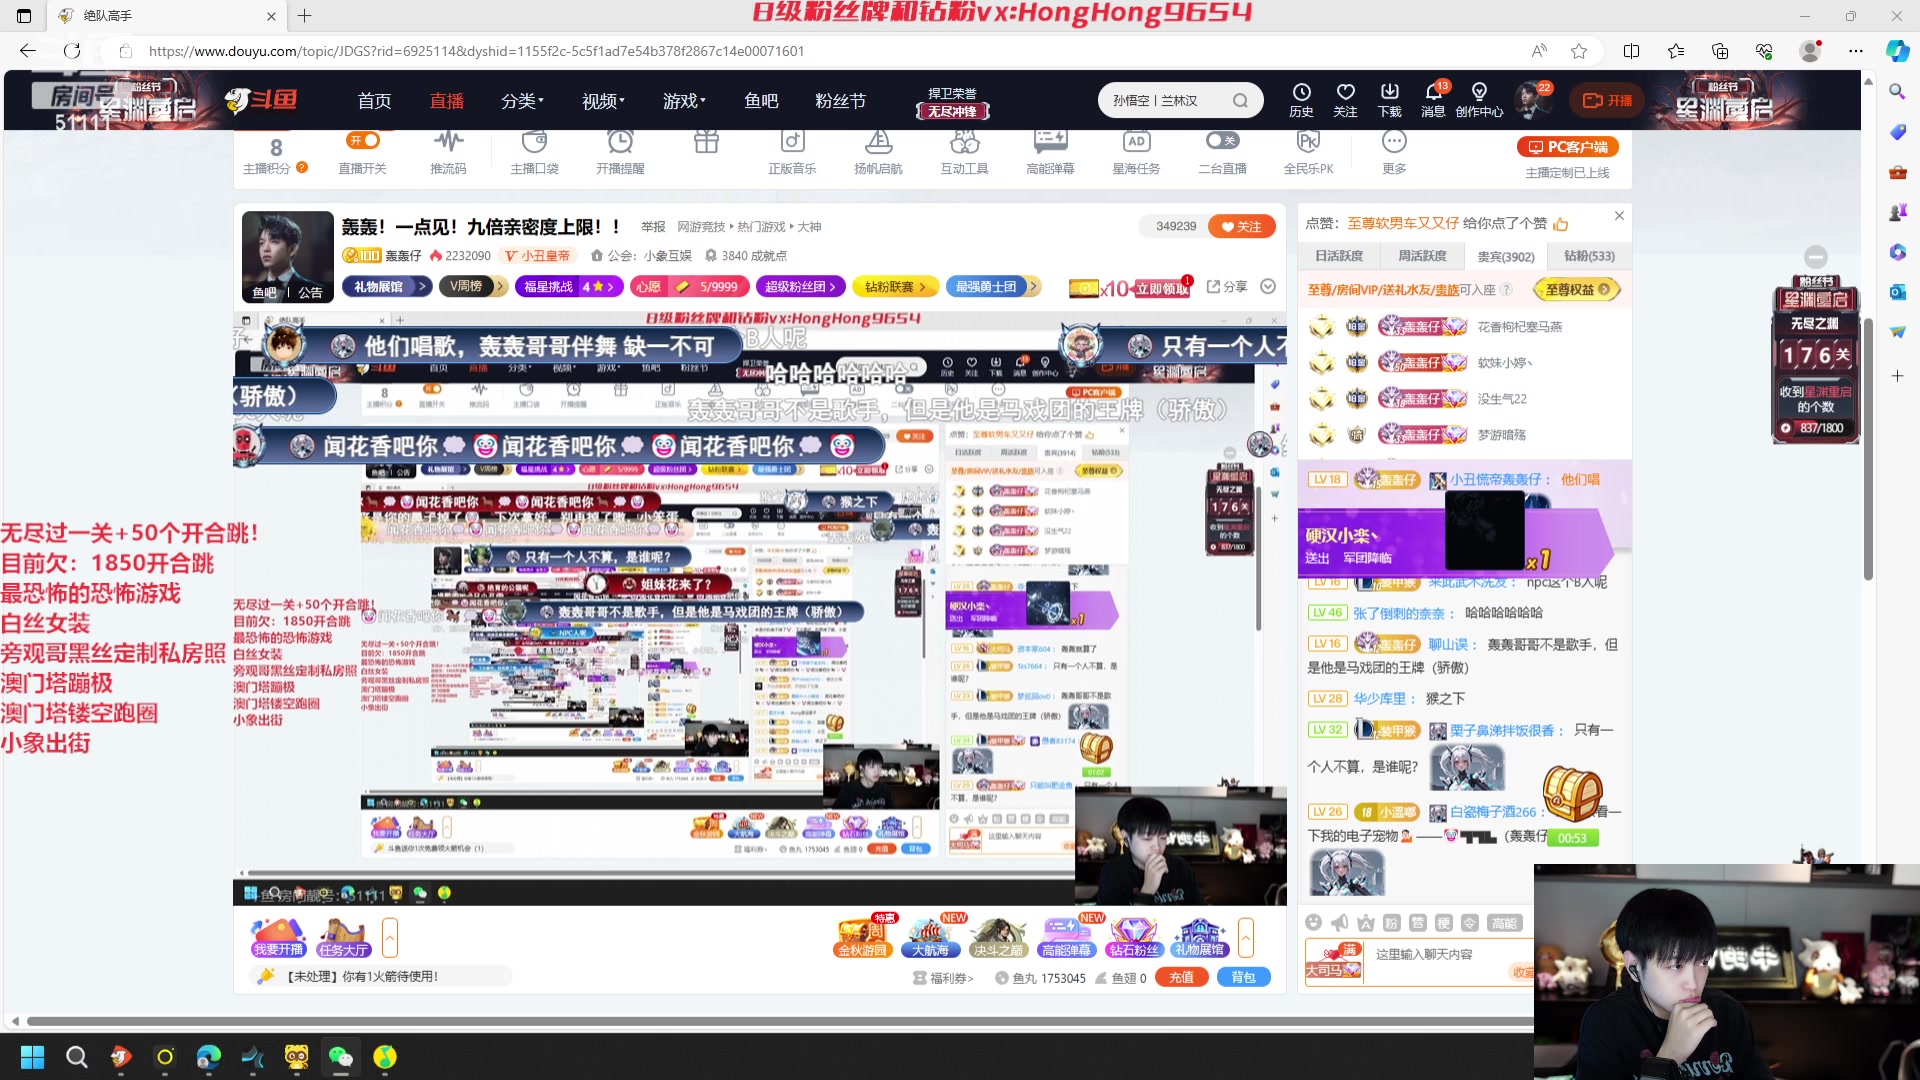This screenshot has height=1080, width=1920.
Task: Open the 互动工具 interactive tools panel
Action: 963,143
